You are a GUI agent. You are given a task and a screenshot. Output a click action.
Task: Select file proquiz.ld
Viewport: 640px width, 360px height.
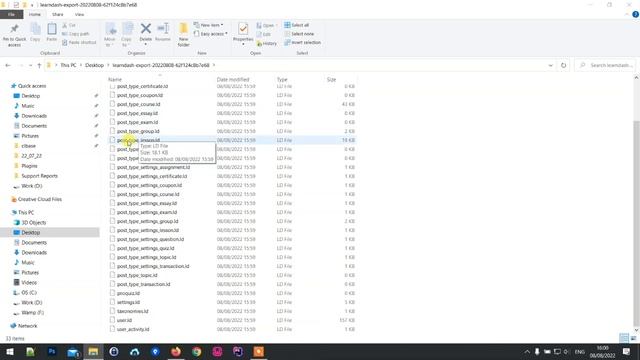click(128, 293)
